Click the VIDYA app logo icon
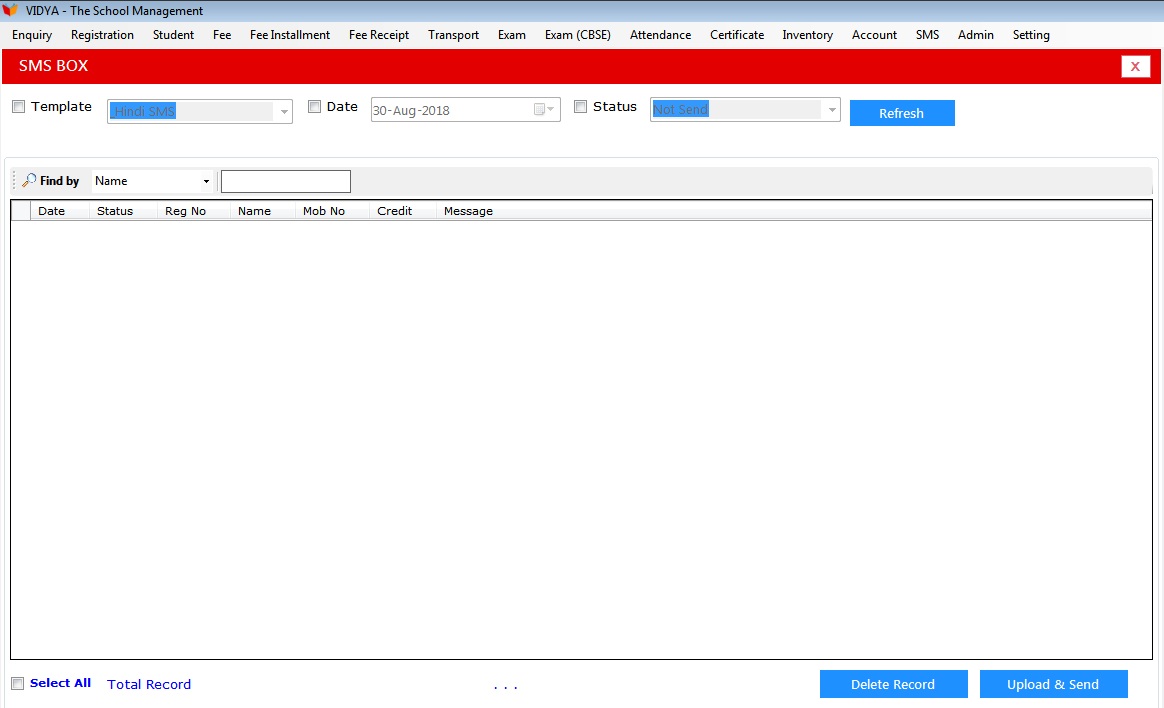1164x708 pixels. pyautogui.click(x=10, y=10)
